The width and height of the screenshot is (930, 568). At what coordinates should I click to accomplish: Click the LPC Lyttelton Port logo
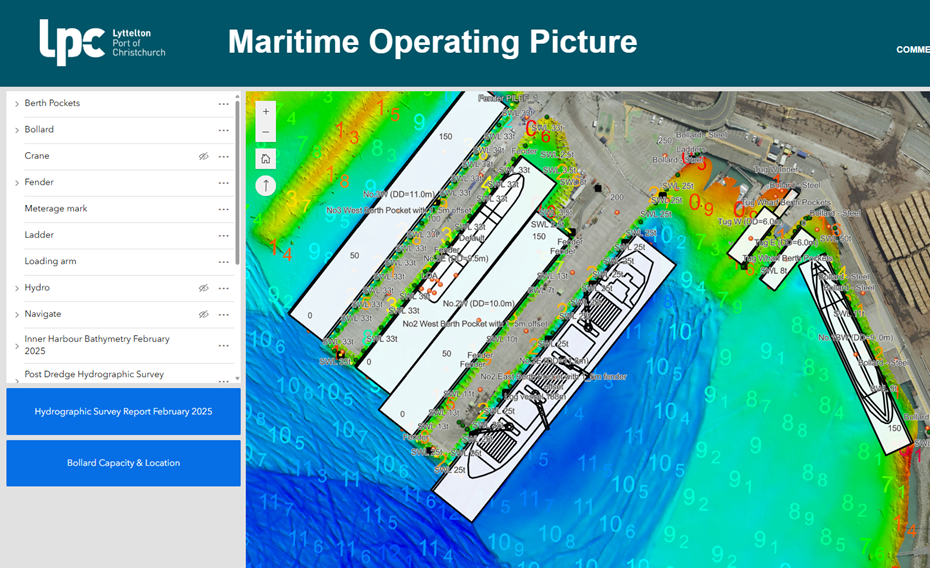(x=102, y=42)
